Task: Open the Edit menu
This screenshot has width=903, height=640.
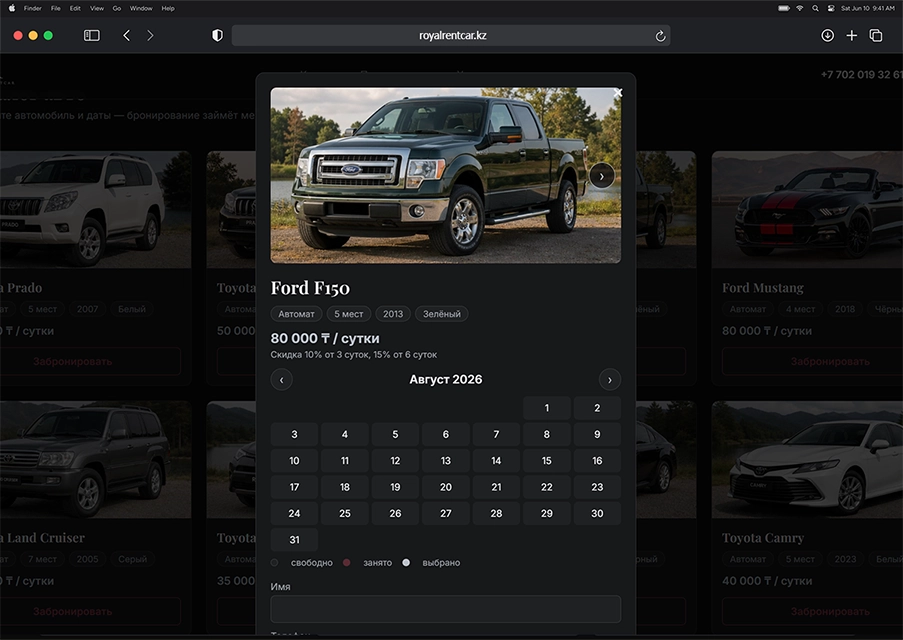Action: [x=75, y=8]
